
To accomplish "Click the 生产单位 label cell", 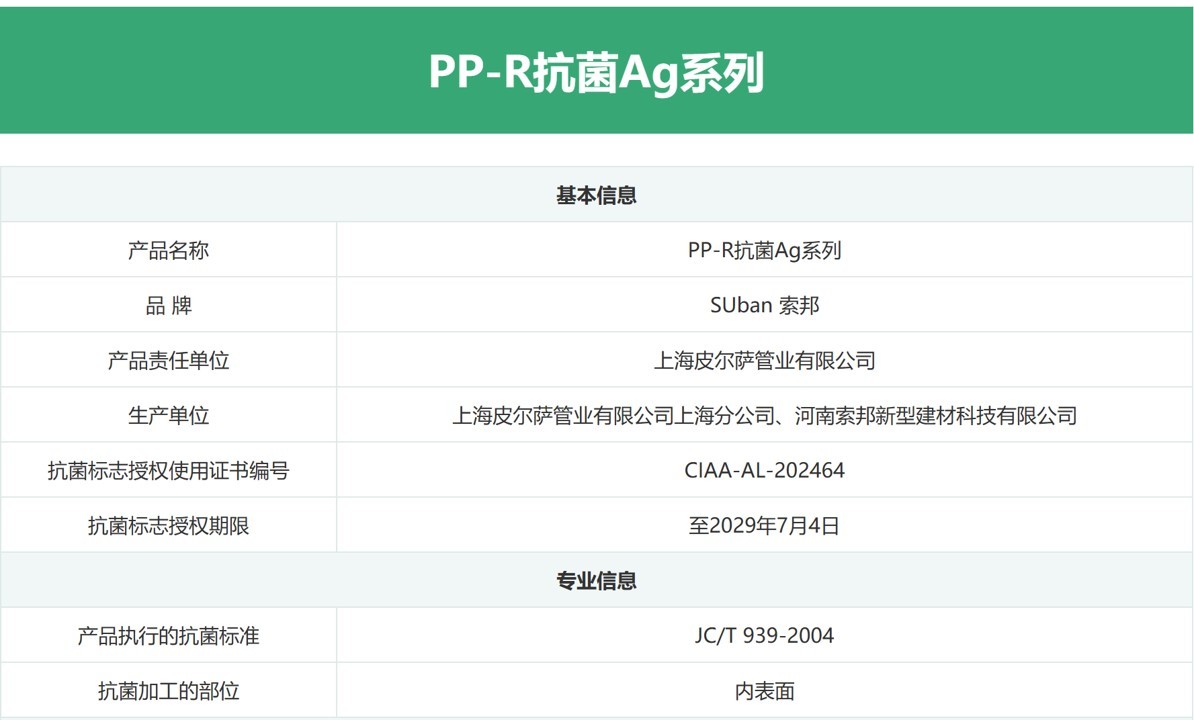I will [168, 416].
